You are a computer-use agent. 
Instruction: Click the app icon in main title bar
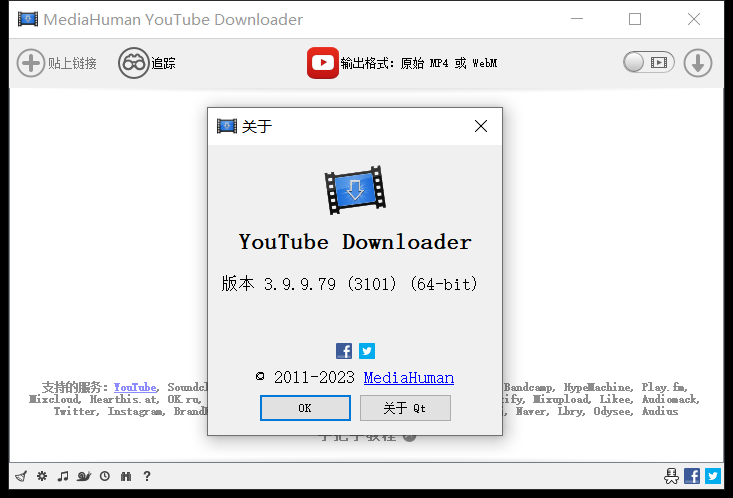[28, 19]
